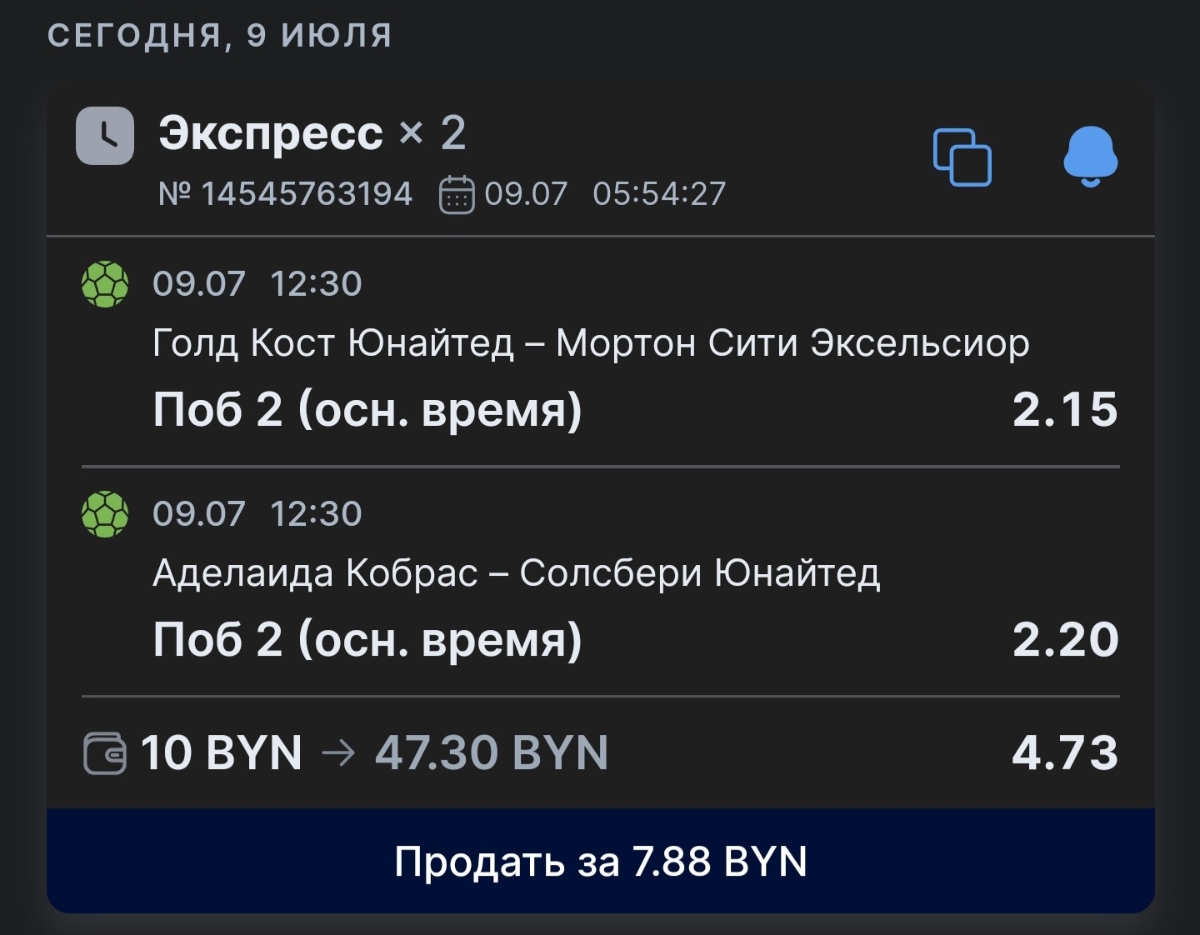This screenshot has width=1200, height=935.
Task: Click the wallet icon next to the stake
Action: tap(105, 753)
